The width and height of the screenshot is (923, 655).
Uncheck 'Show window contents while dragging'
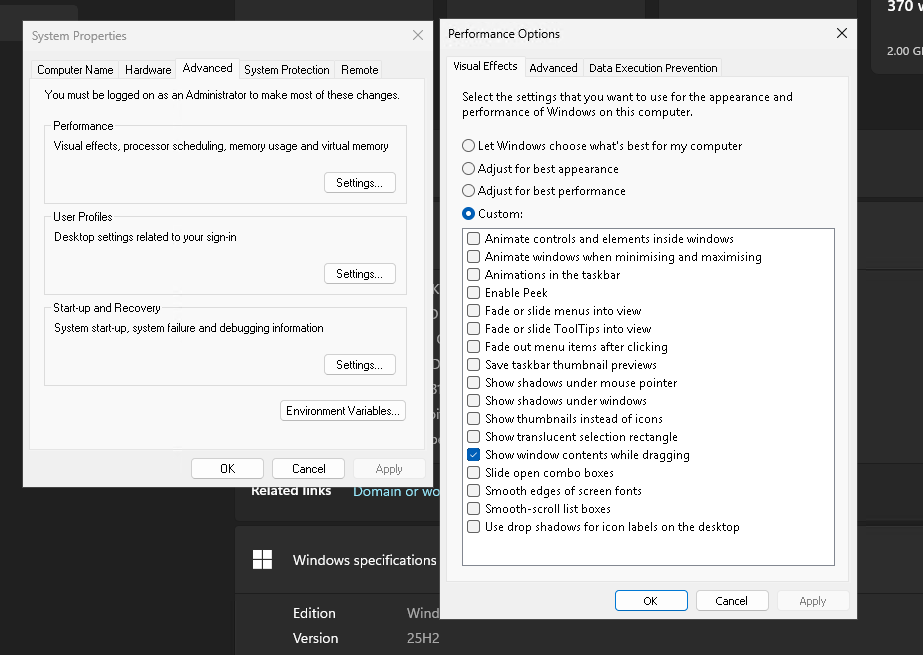(474, 455)
